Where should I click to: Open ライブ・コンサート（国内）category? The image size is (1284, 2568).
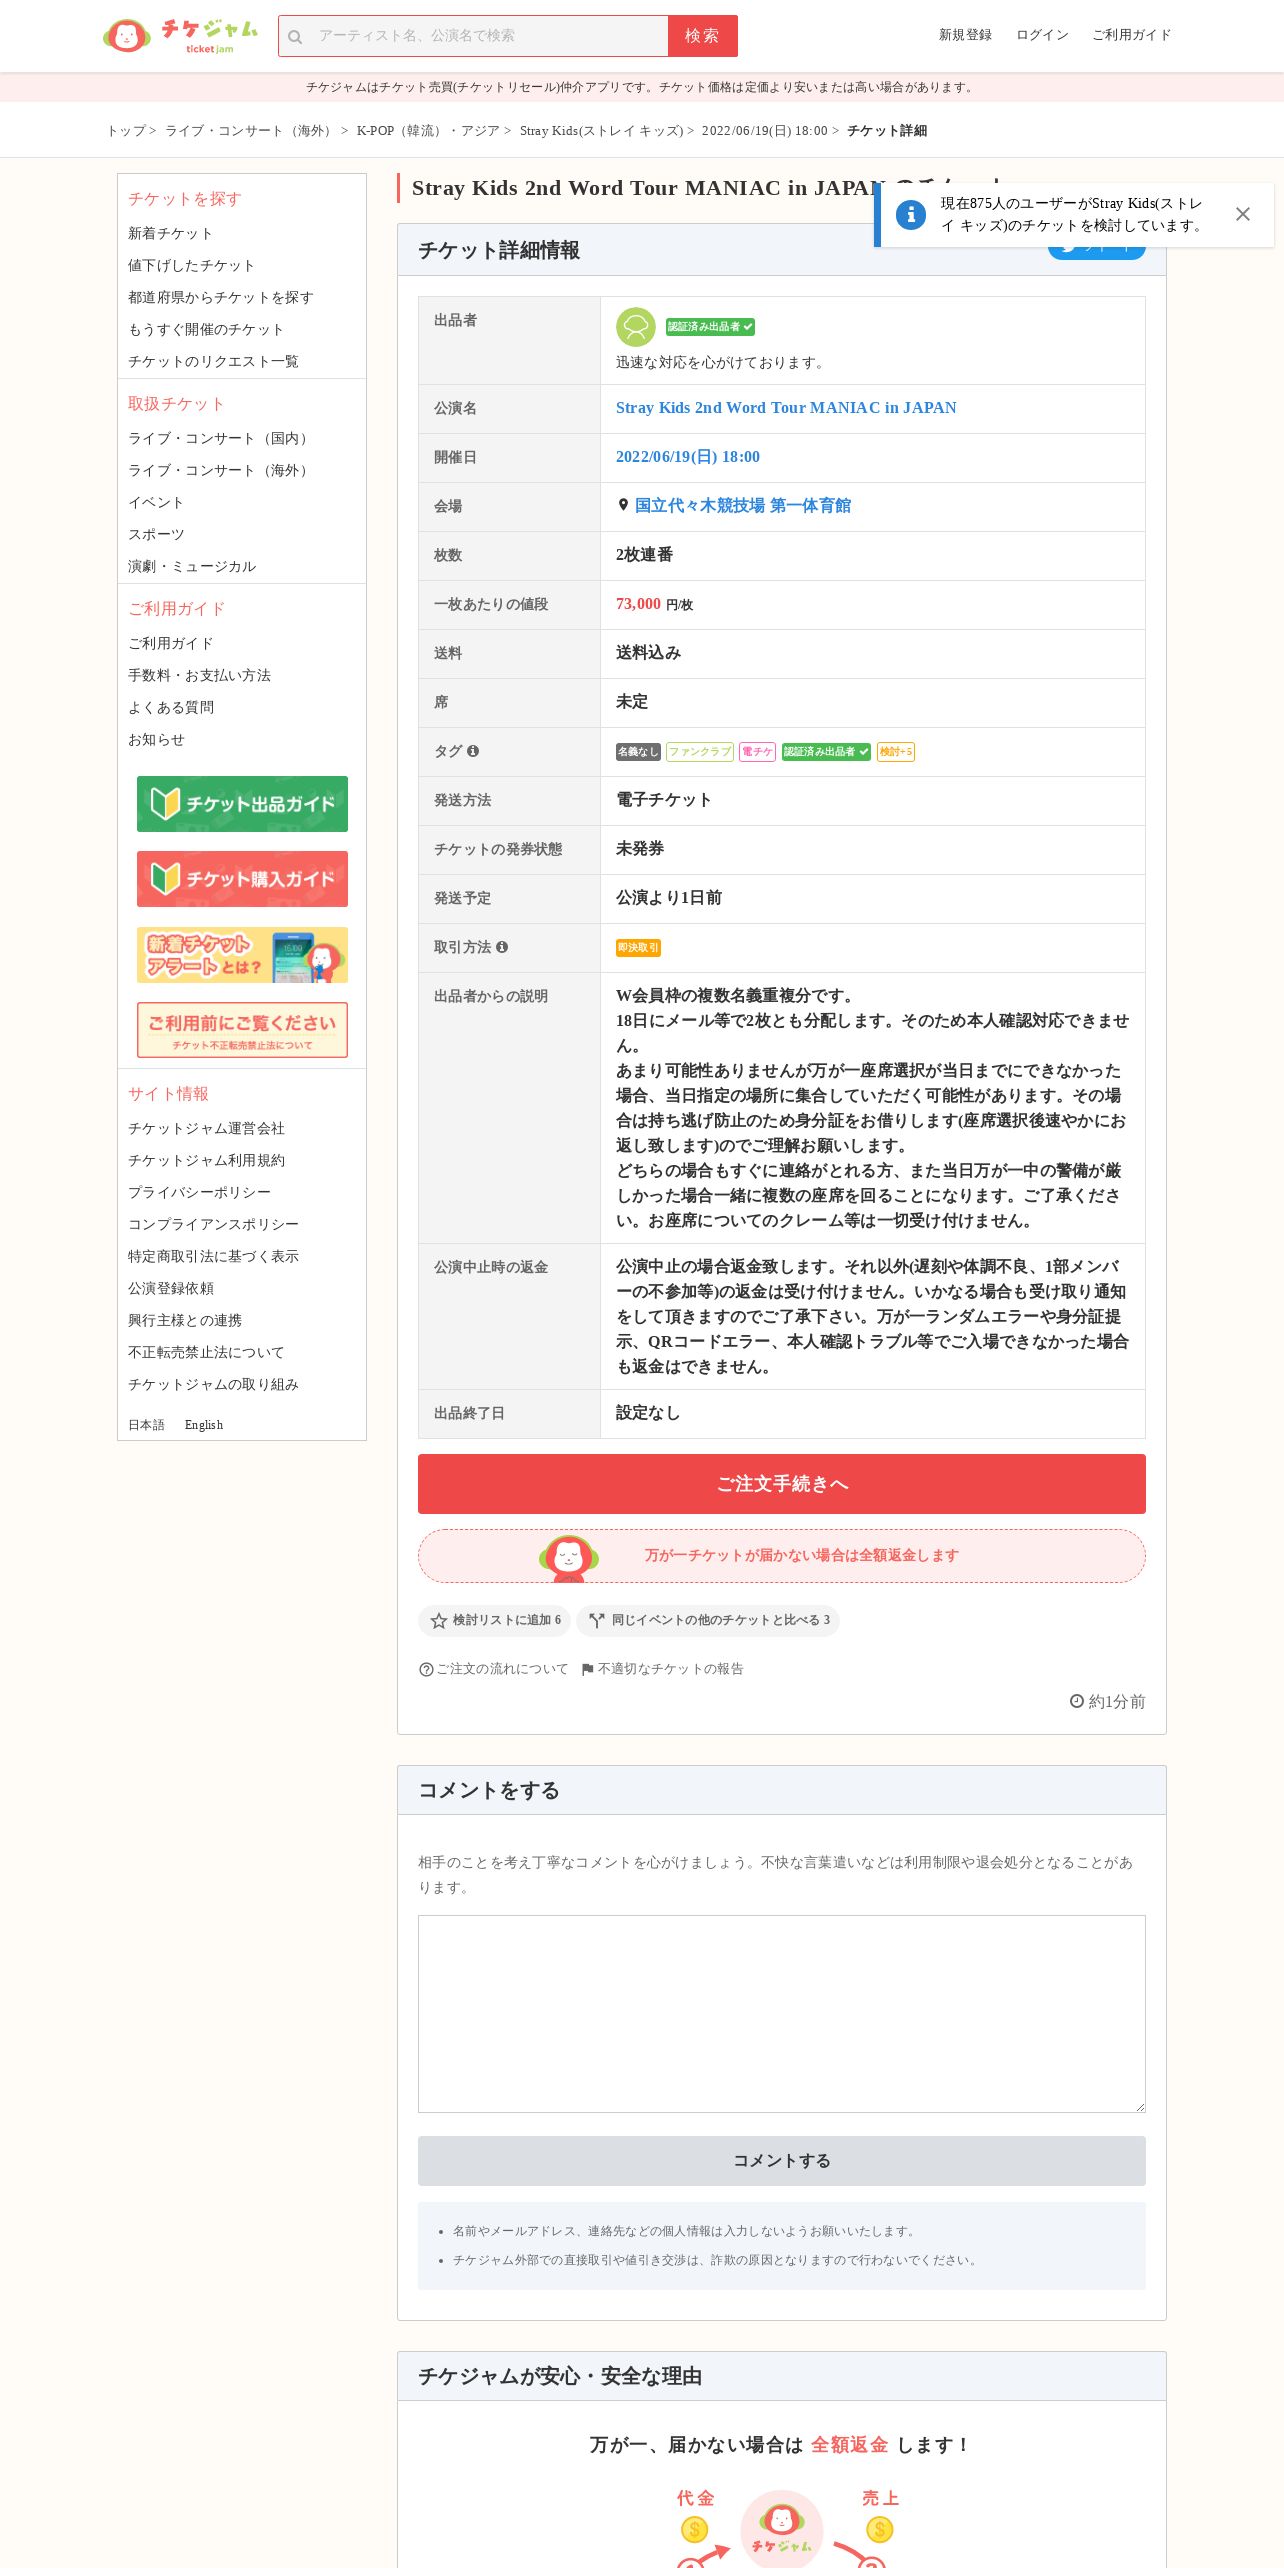coord(220,439)
